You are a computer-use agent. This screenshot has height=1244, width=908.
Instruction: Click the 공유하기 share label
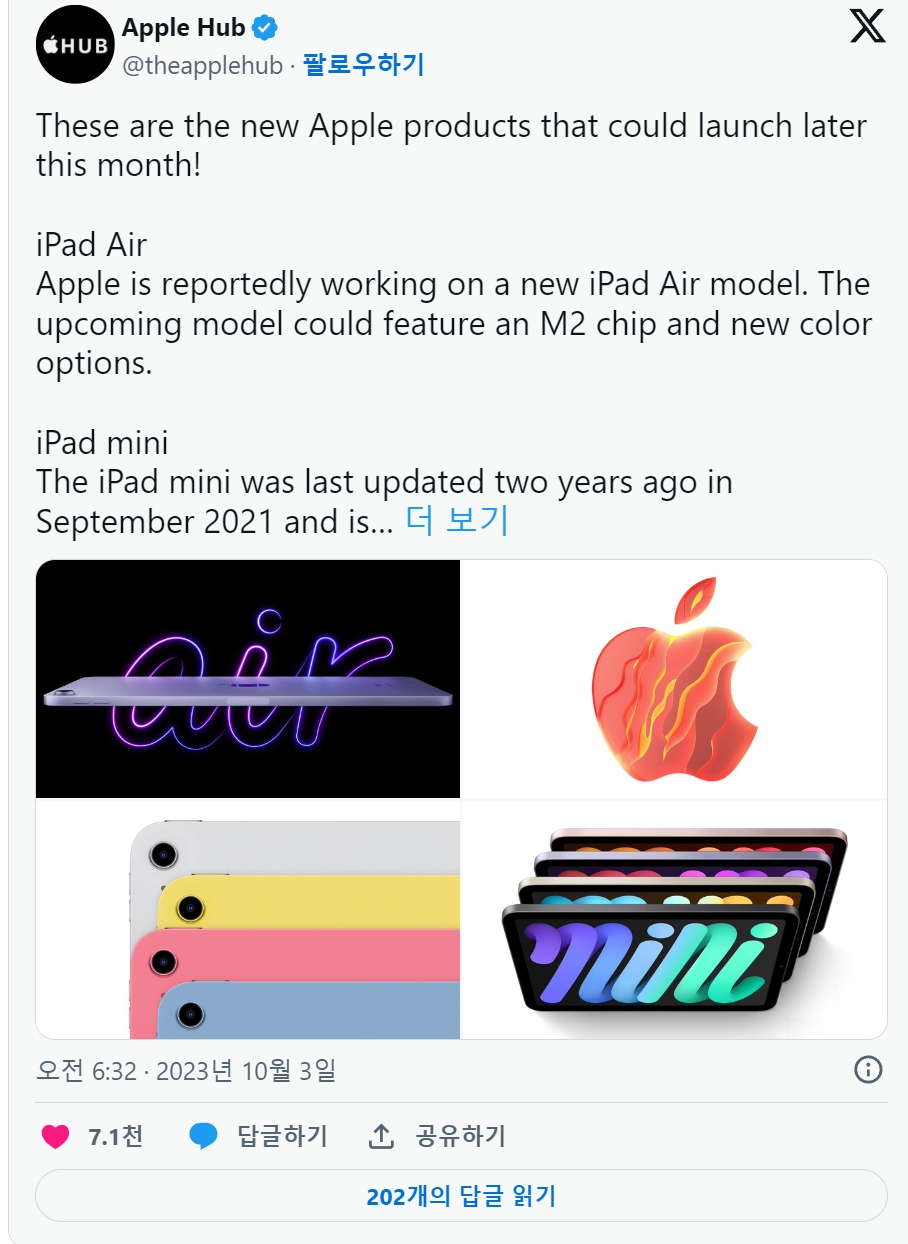click(460, 1136)
